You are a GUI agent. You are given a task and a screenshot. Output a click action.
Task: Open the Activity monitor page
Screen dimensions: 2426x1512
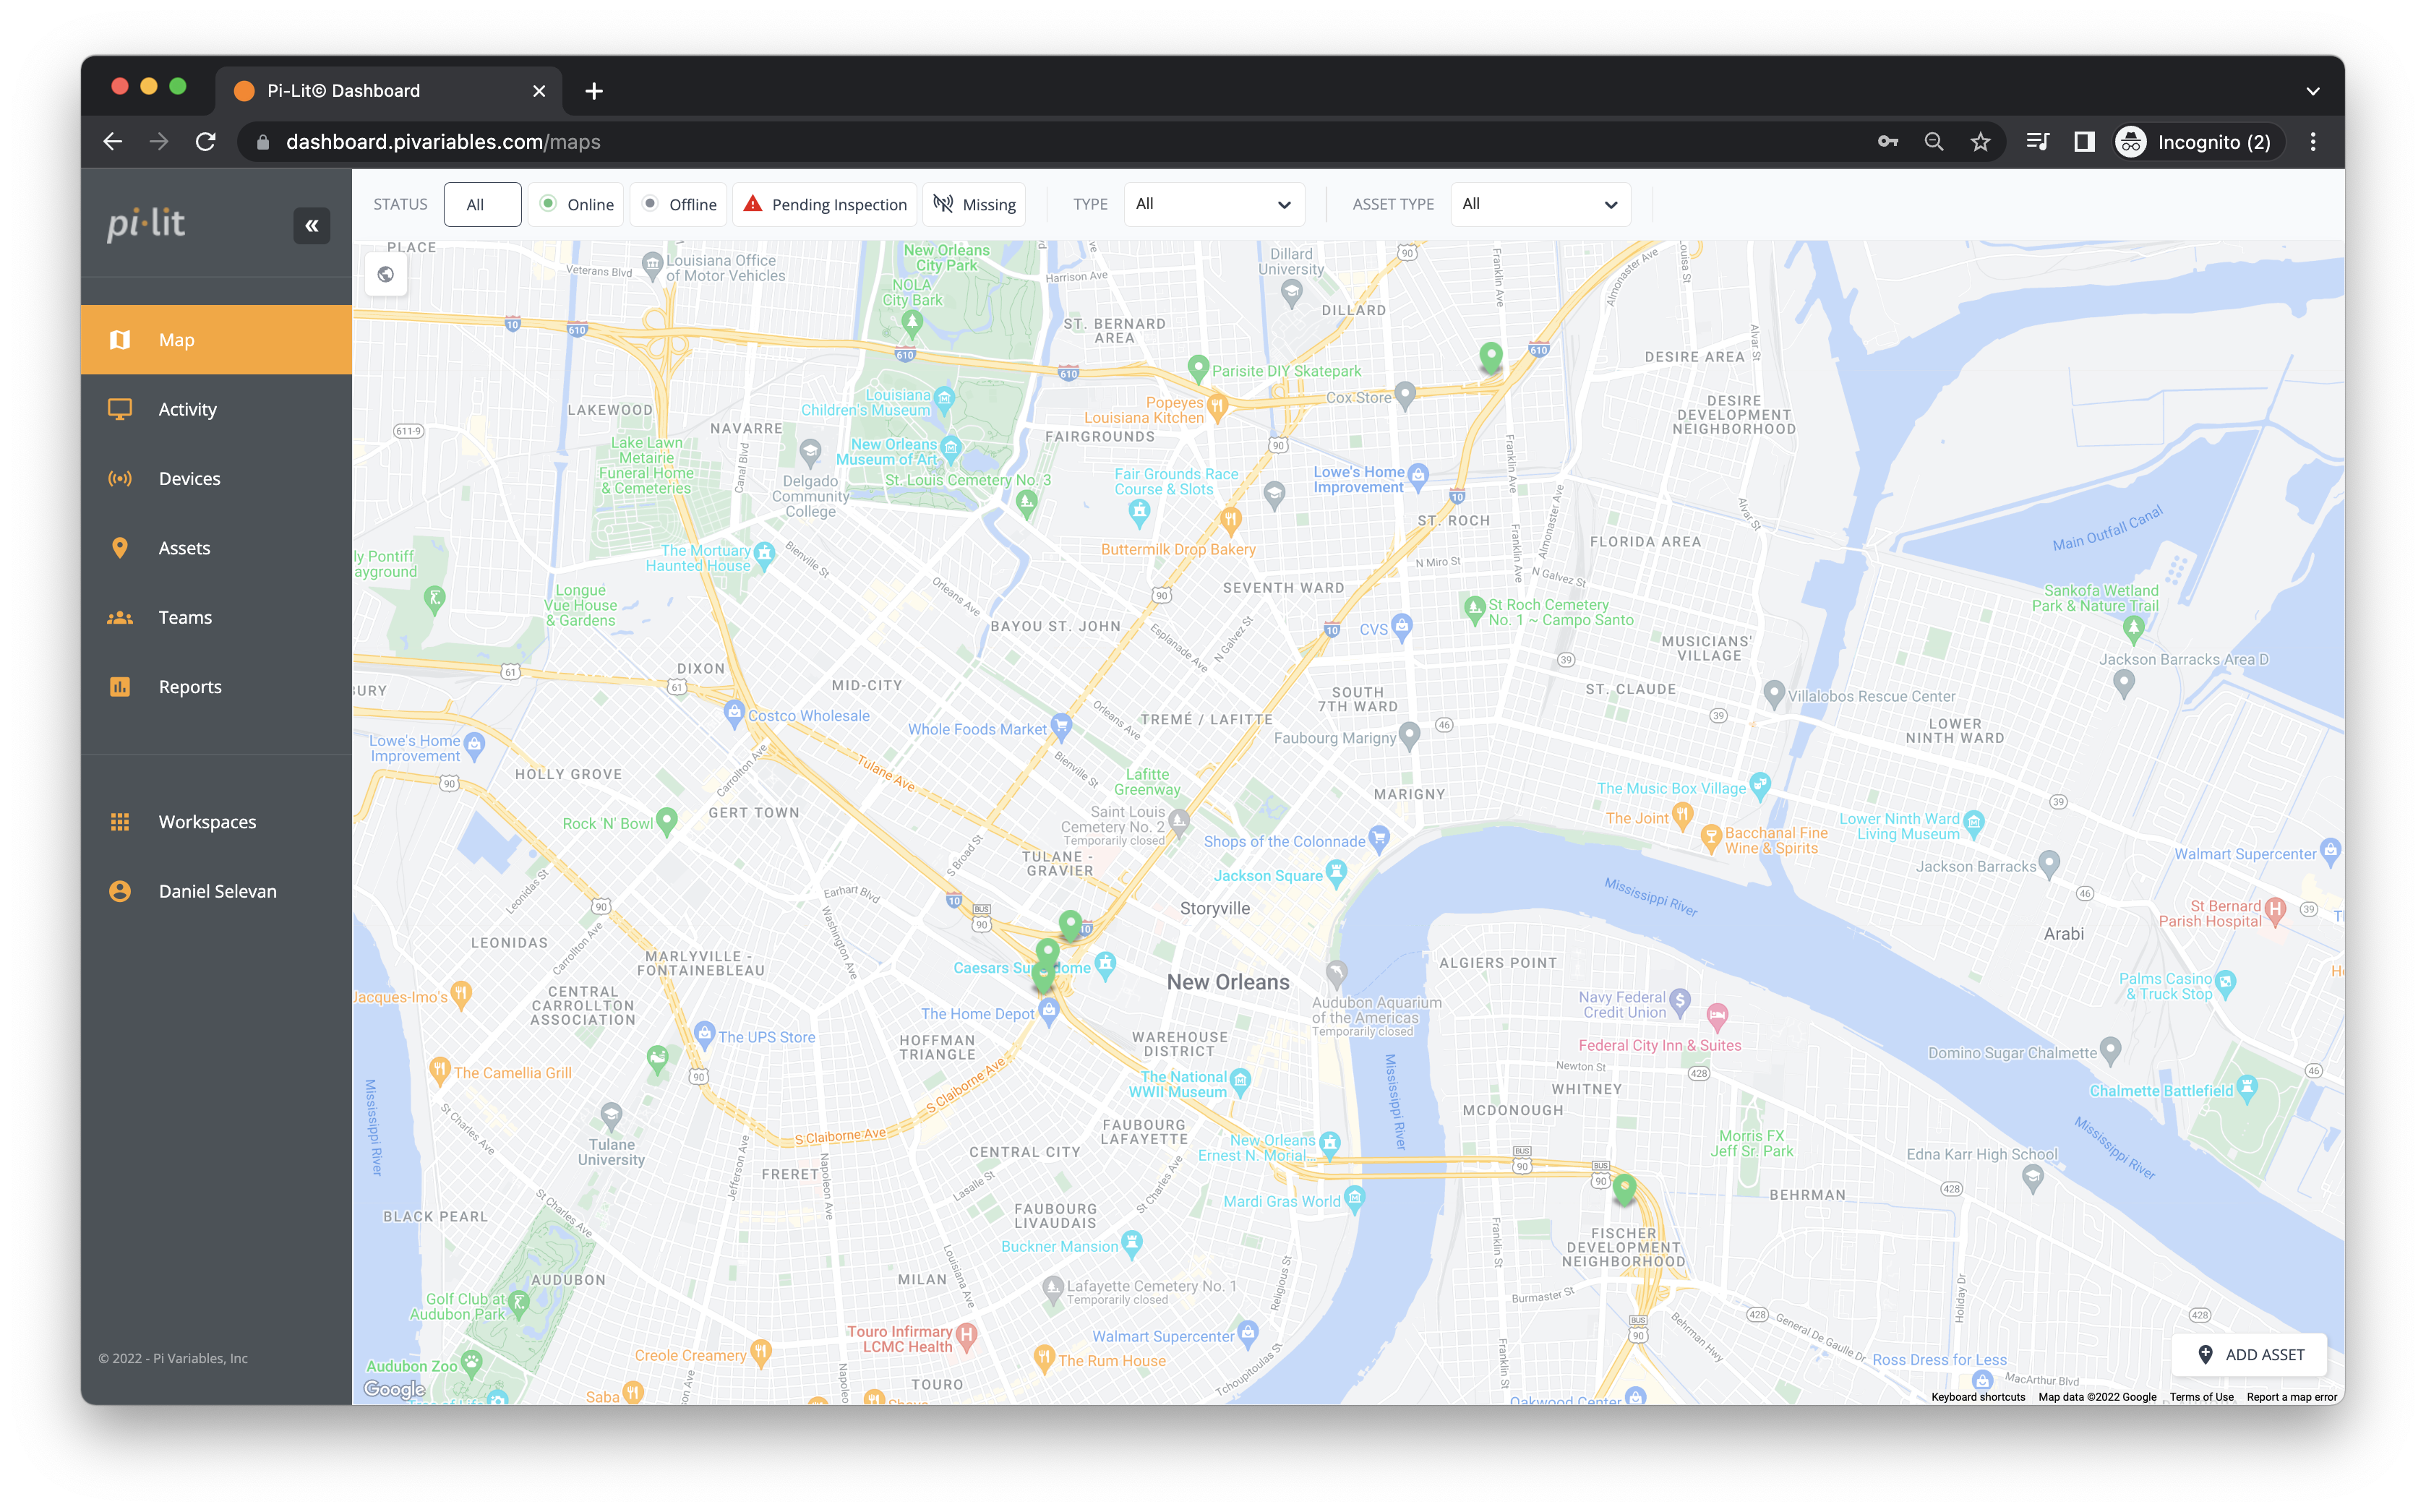coord(187,409)
